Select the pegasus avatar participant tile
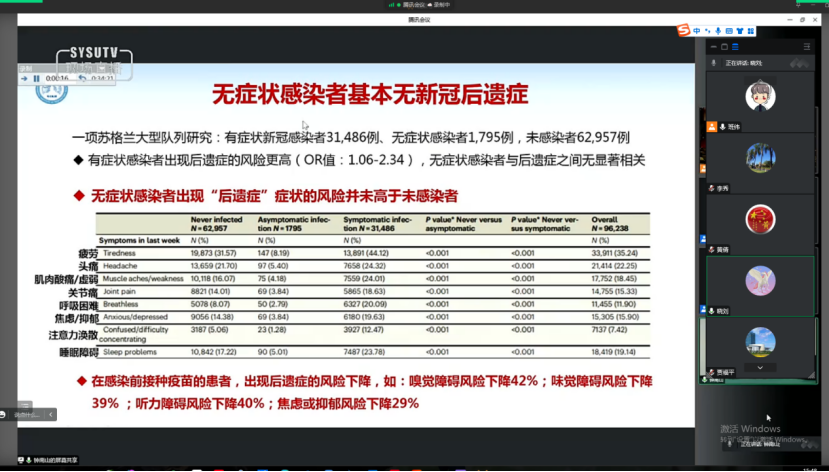This screenshot has height=472, width=829. [x=761, y=280]
